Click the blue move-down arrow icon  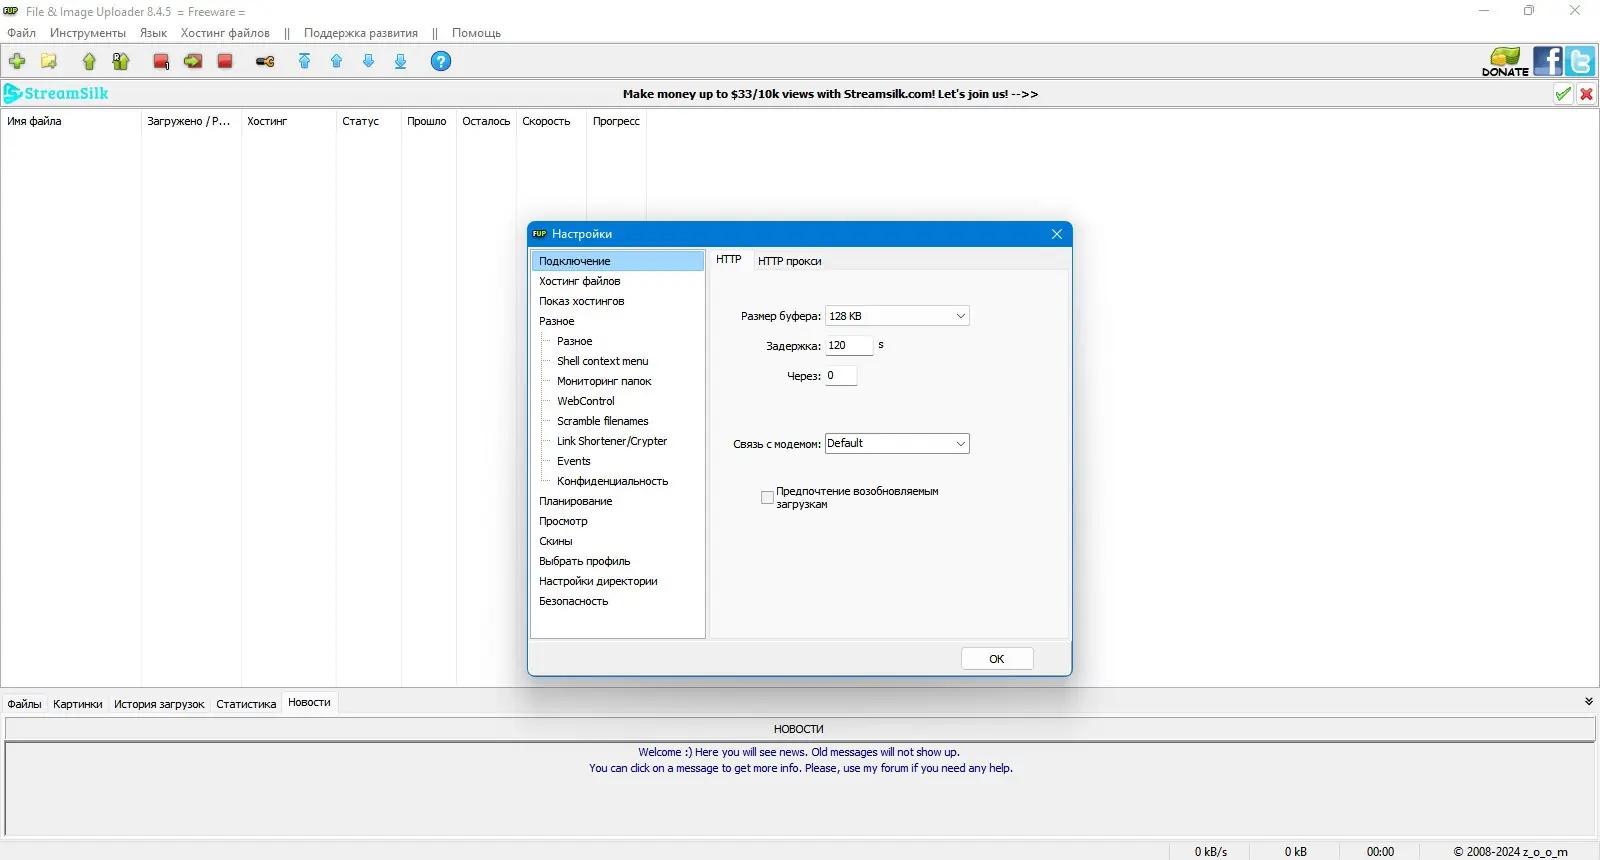click(369, 61)
